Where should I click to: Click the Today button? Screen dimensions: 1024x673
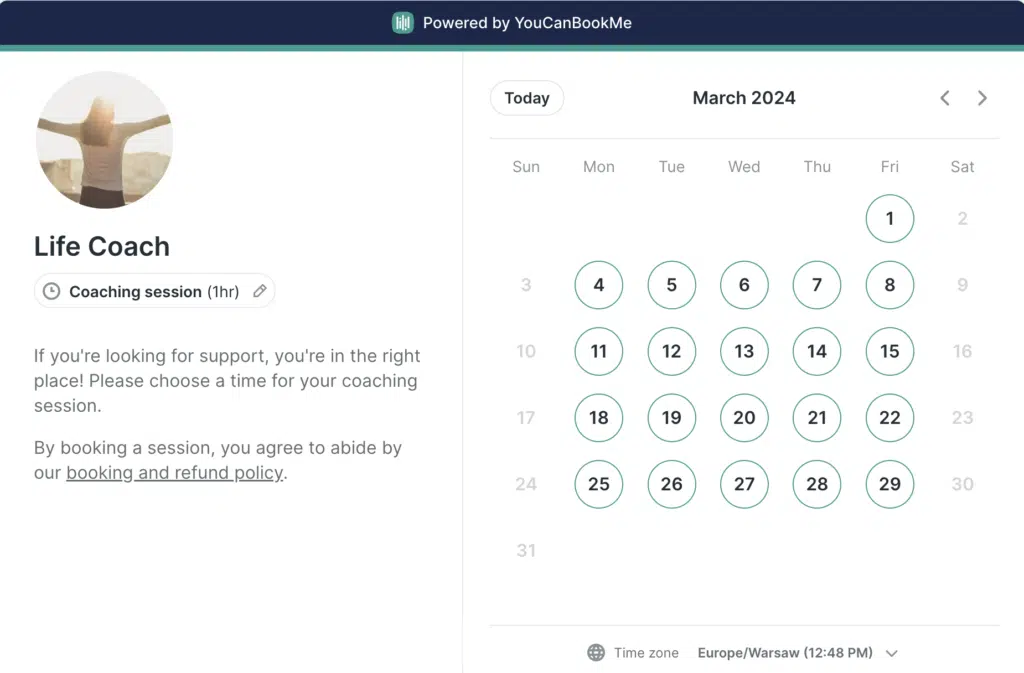point(526,98)
